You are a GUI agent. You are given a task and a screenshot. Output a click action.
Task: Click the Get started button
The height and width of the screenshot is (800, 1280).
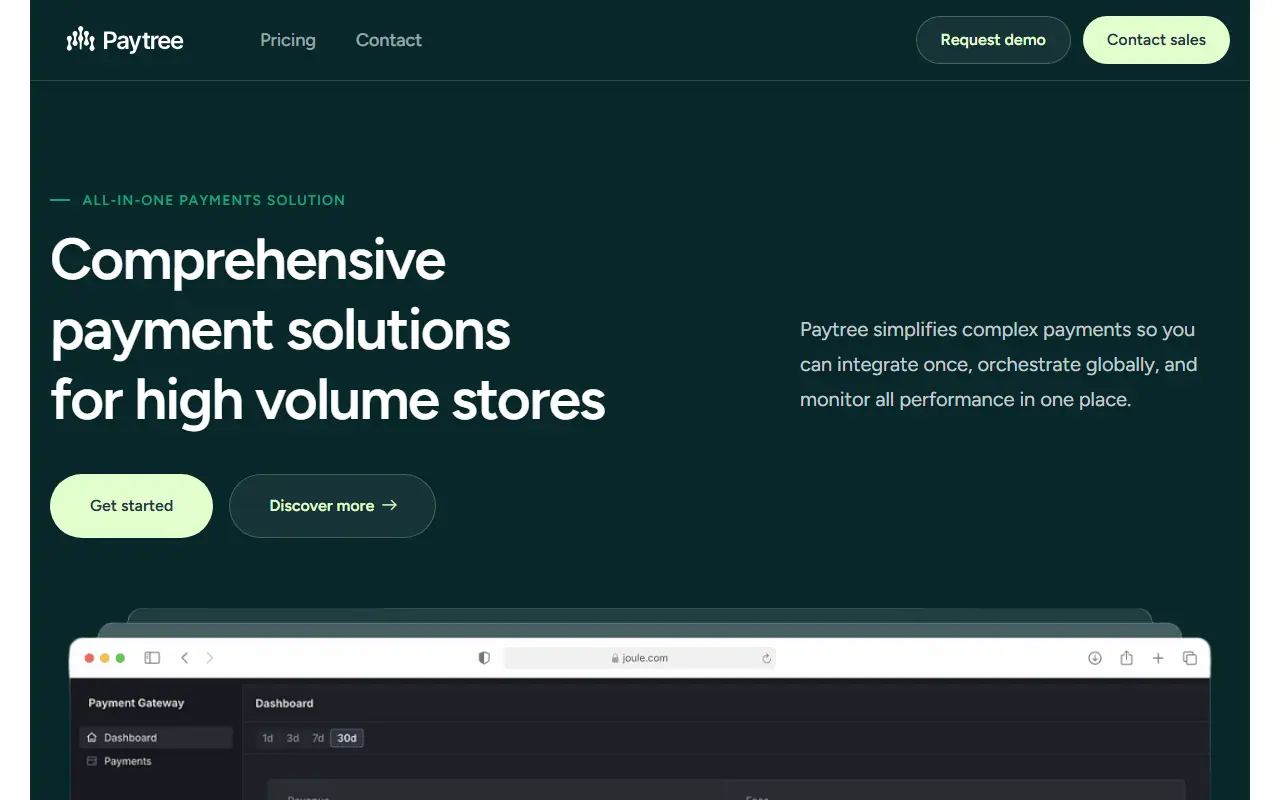131,506
